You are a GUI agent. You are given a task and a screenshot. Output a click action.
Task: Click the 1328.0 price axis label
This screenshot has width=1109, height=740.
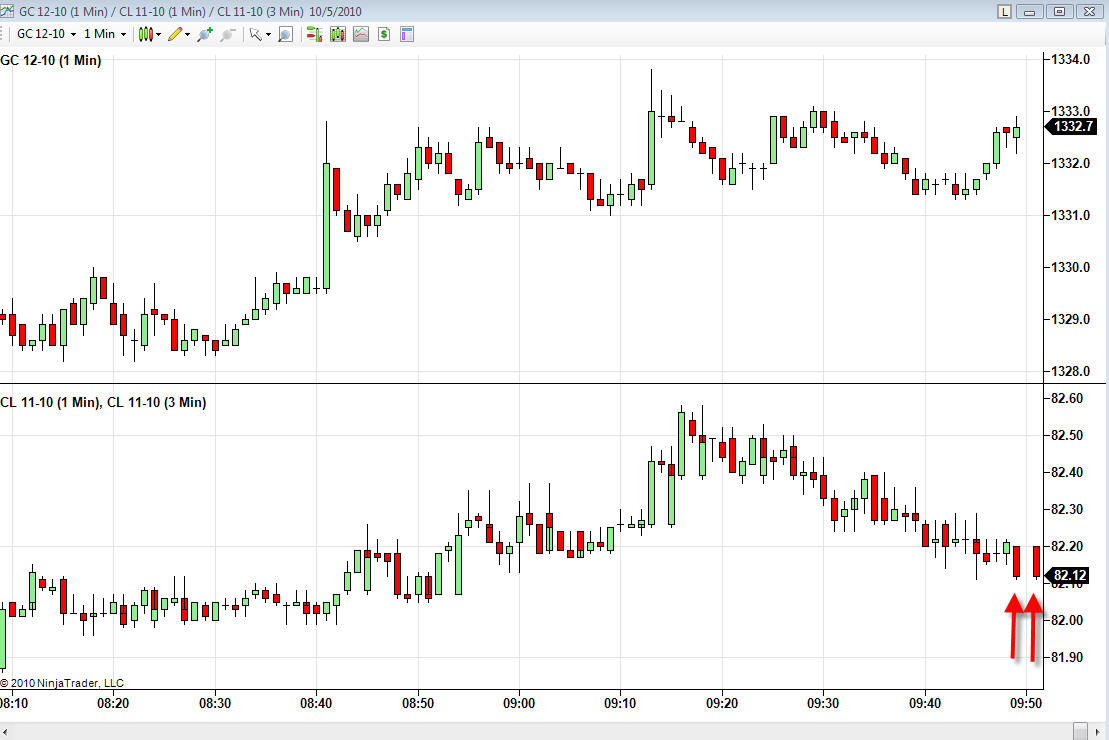tap(1070, 371)
